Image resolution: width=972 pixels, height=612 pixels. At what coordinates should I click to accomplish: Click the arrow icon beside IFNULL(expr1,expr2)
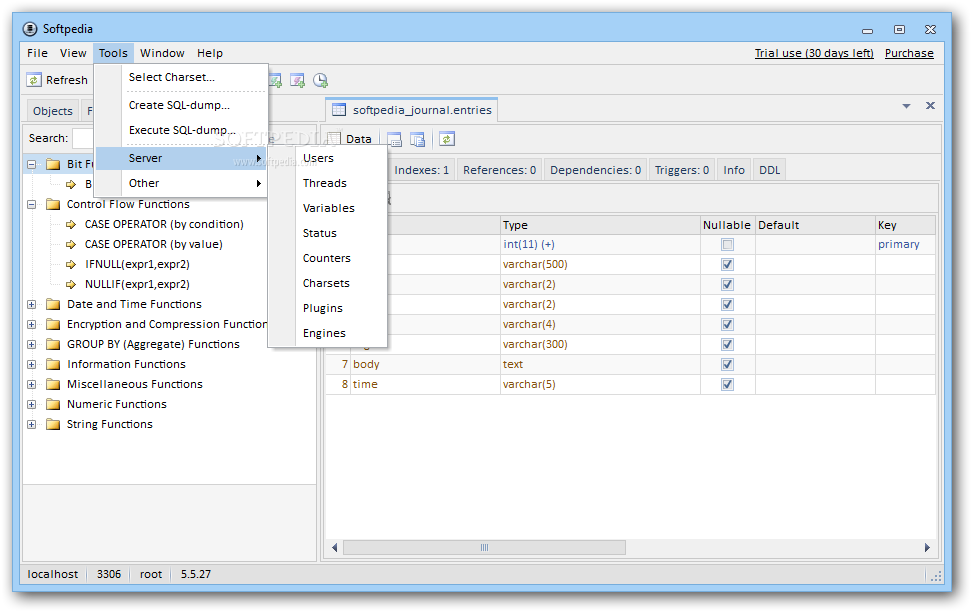(x=71, y=264)
